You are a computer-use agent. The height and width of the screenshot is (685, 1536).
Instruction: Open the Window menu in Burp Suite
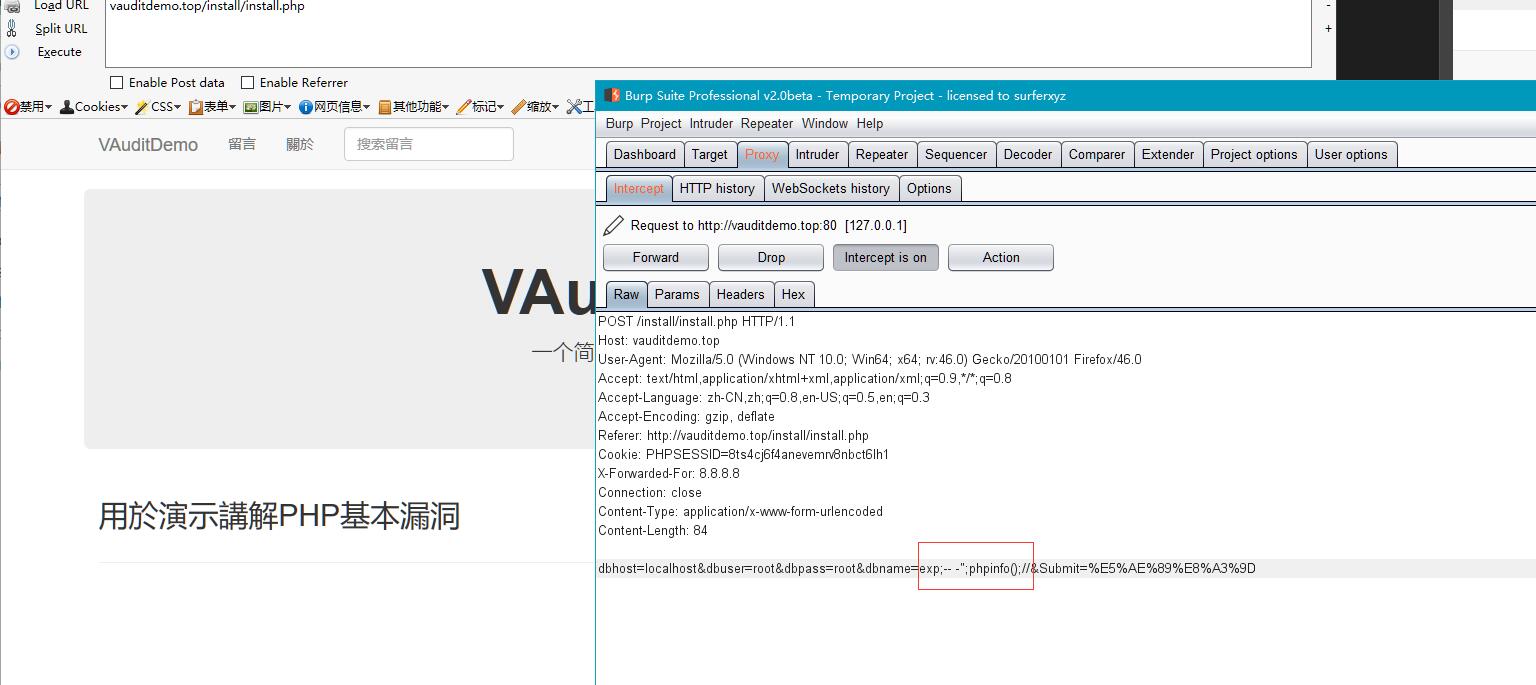point(825,124)
